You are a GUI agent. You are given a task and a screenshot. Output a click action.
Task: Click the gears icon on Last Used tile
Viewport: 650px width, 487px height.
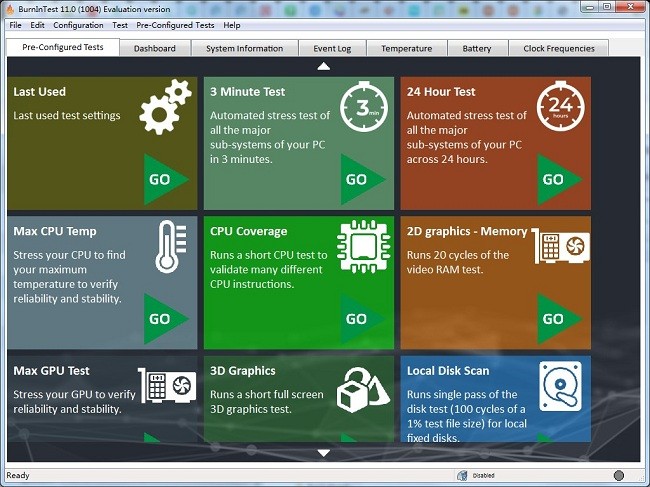tap(165, 106)
